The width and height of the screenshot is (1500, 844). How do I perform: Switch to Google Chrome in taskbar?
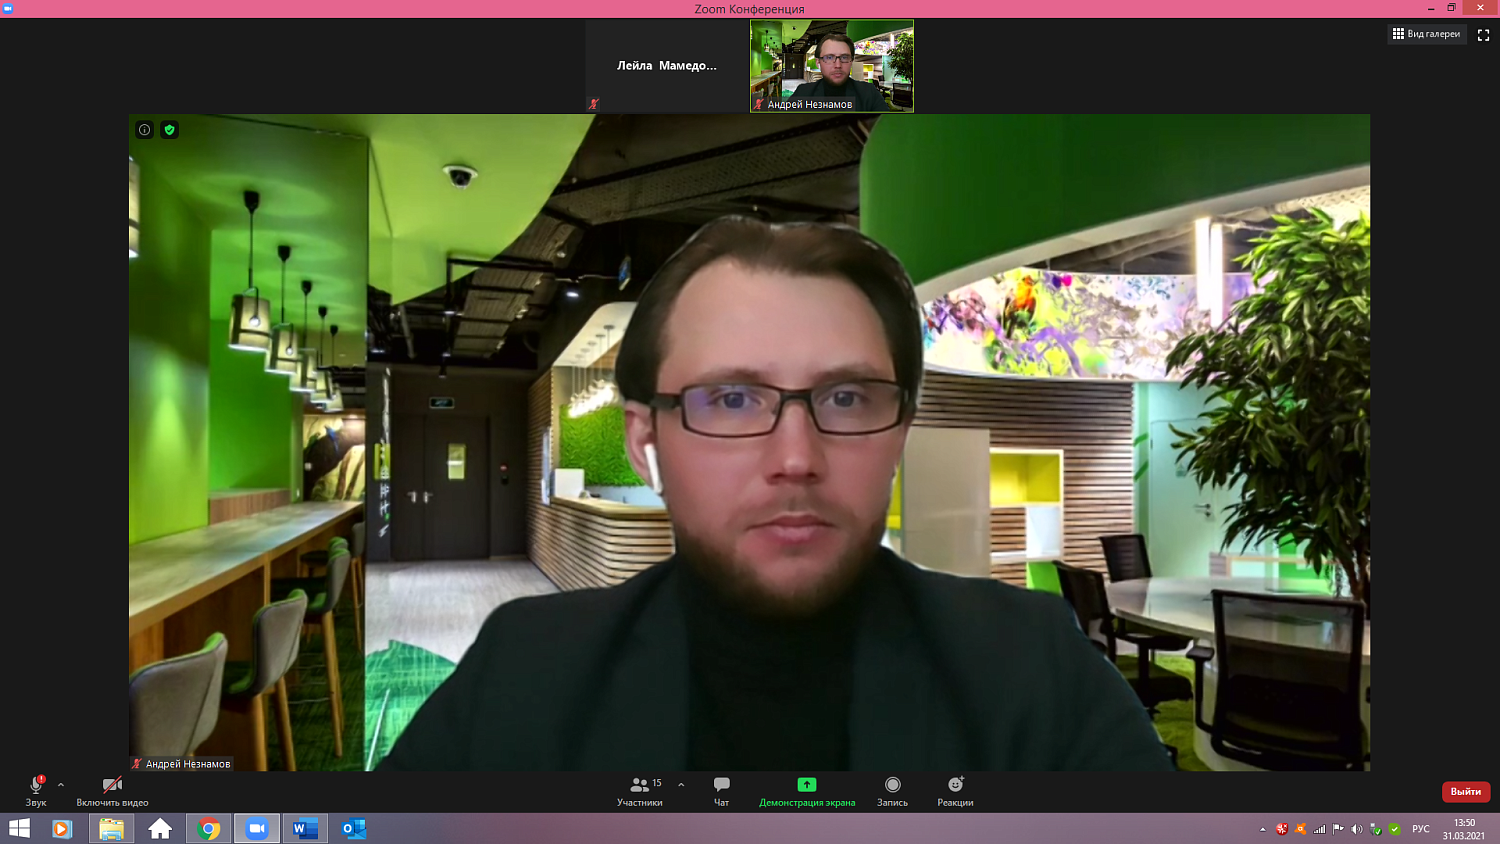pos(209,829)
